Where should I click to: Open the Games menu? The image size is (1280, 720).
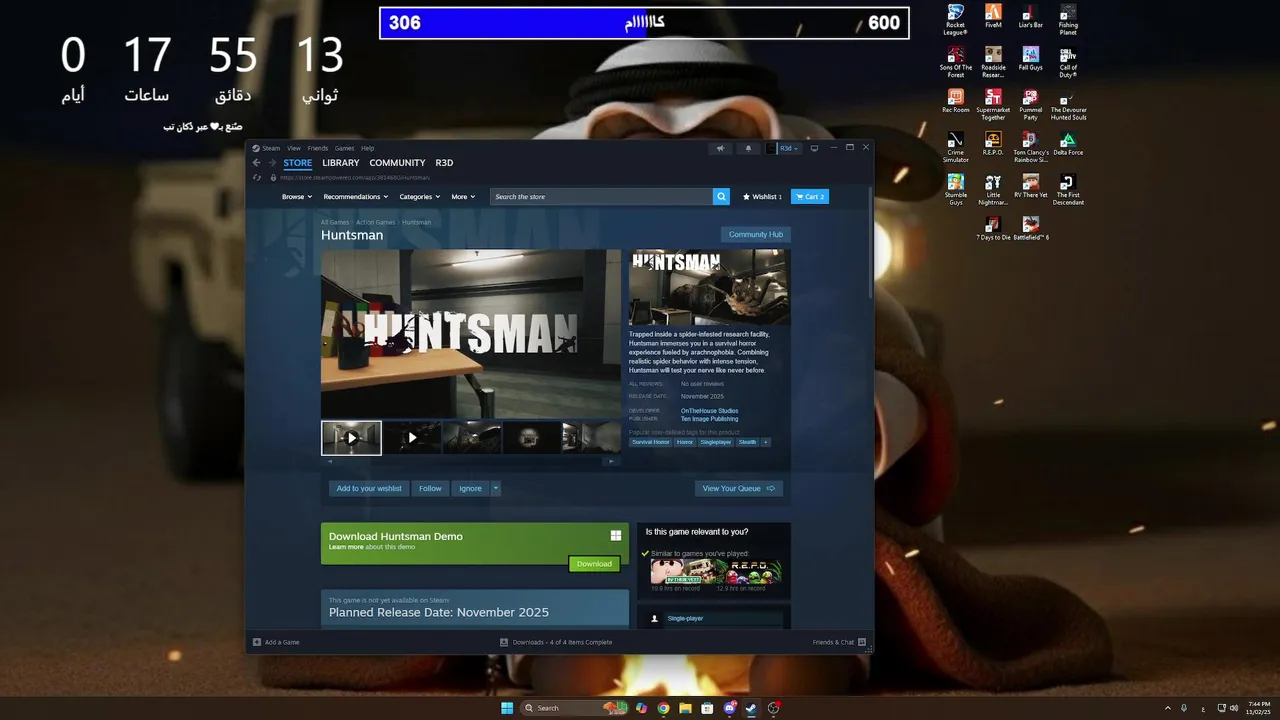(x=344, y=148)
